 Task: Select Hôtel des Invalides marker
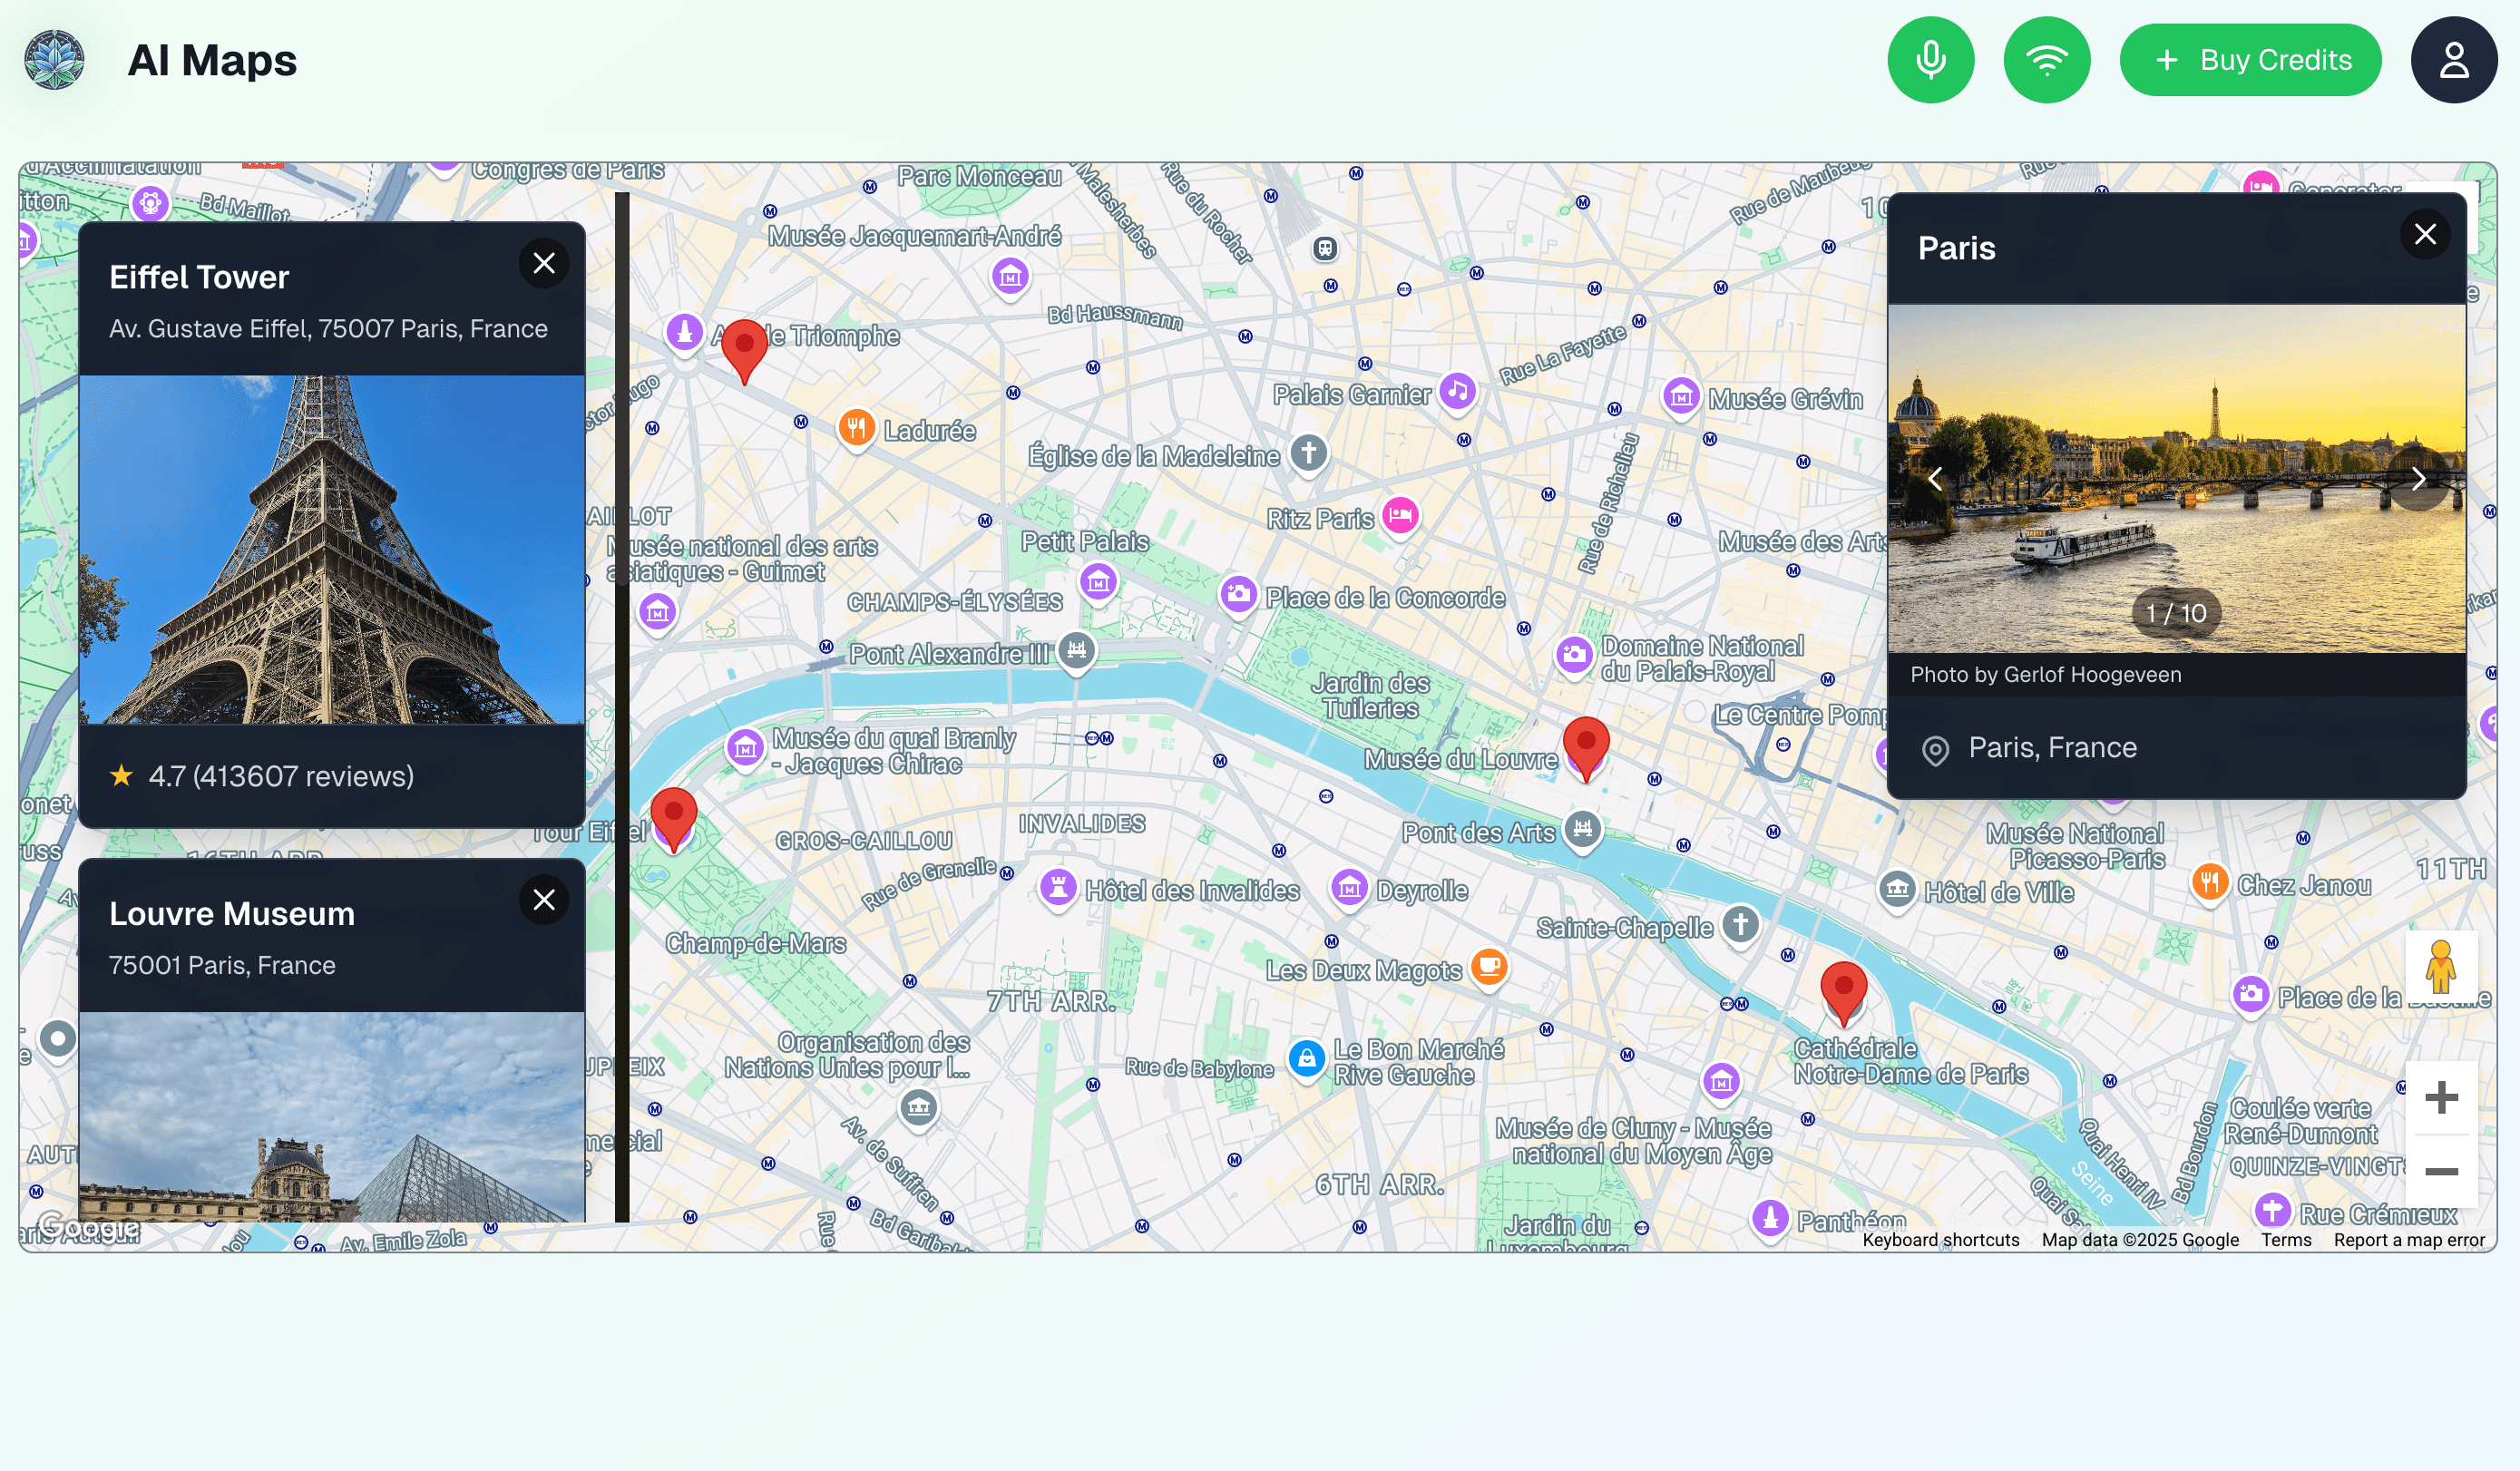tap(1058, 887)
